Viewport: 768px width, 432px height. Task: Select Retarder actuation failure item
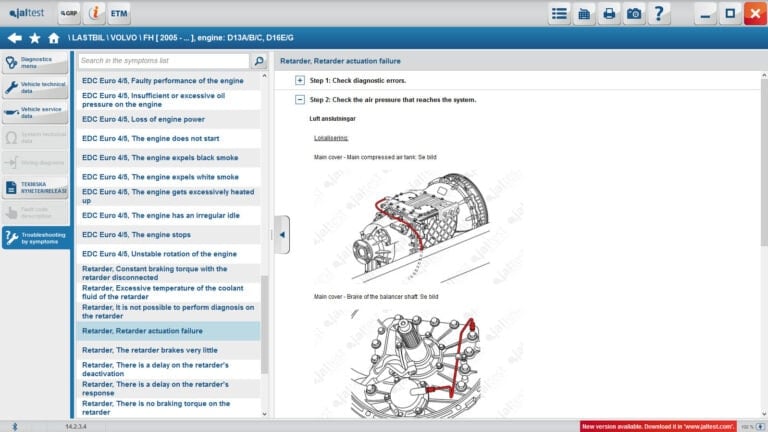[x=168, y=331]
